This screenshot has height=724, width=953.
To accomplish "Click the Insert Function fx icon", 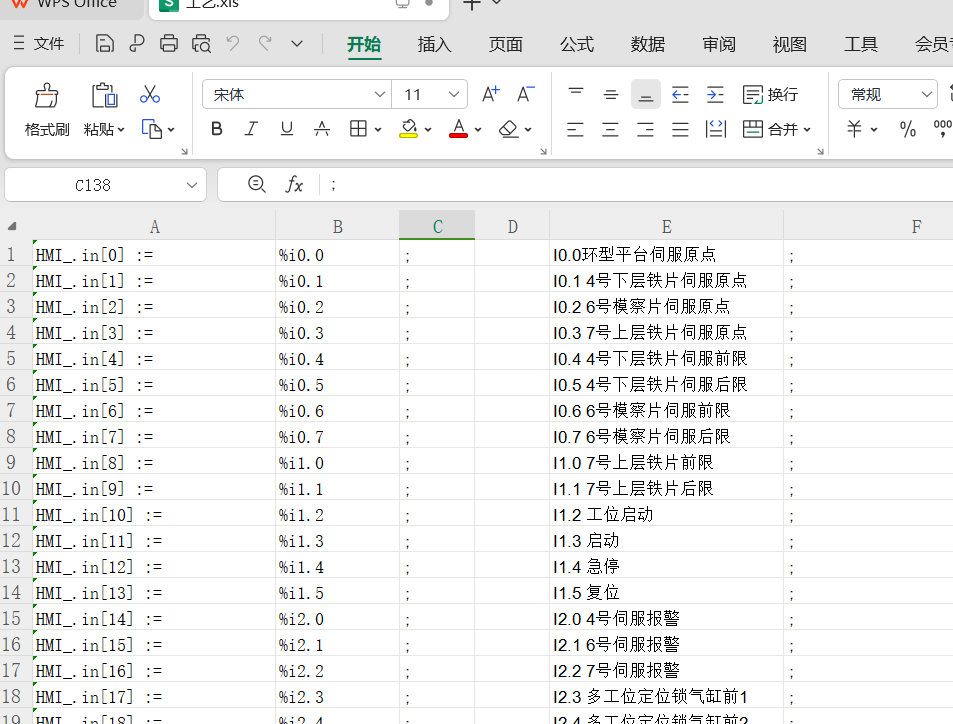I will 294,185.
